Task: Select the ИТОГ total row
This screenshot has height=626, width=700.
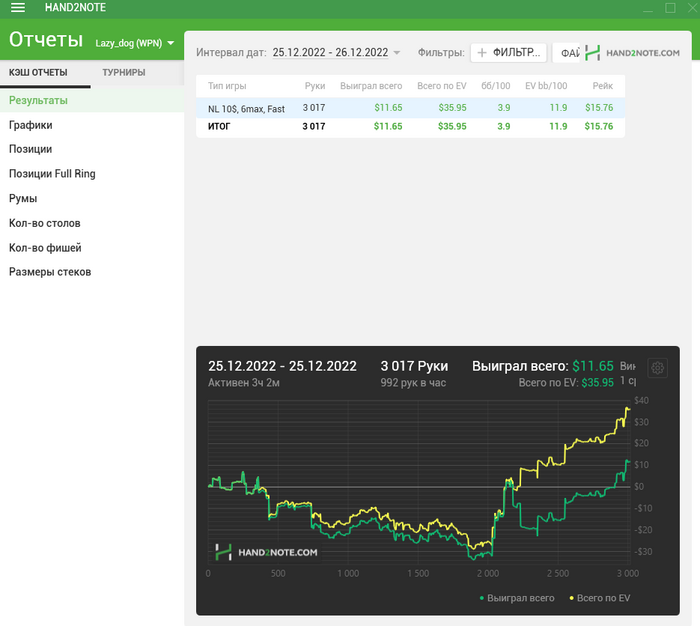Action: [x=410, y=126]
